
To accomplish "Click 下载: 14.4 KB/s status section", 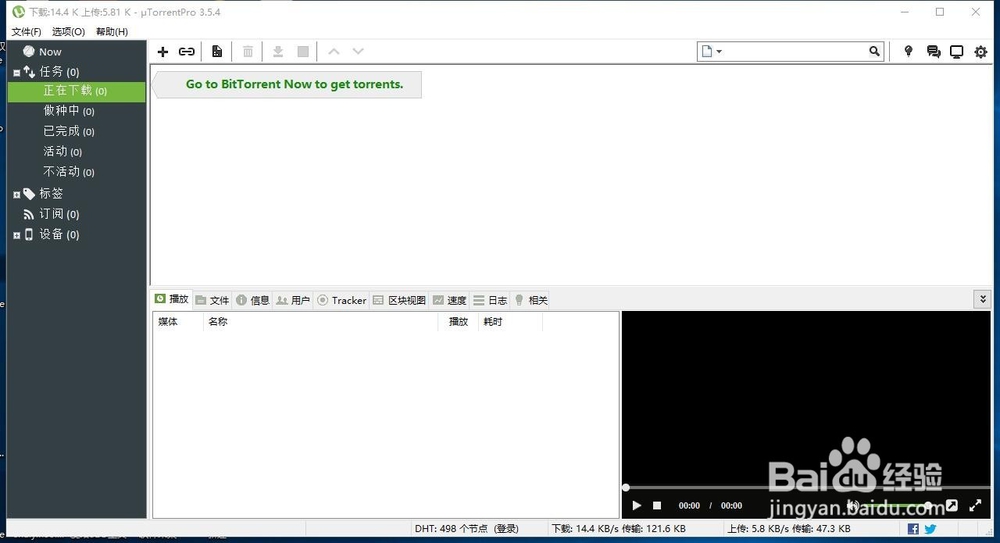I will [x=619, y=528].
